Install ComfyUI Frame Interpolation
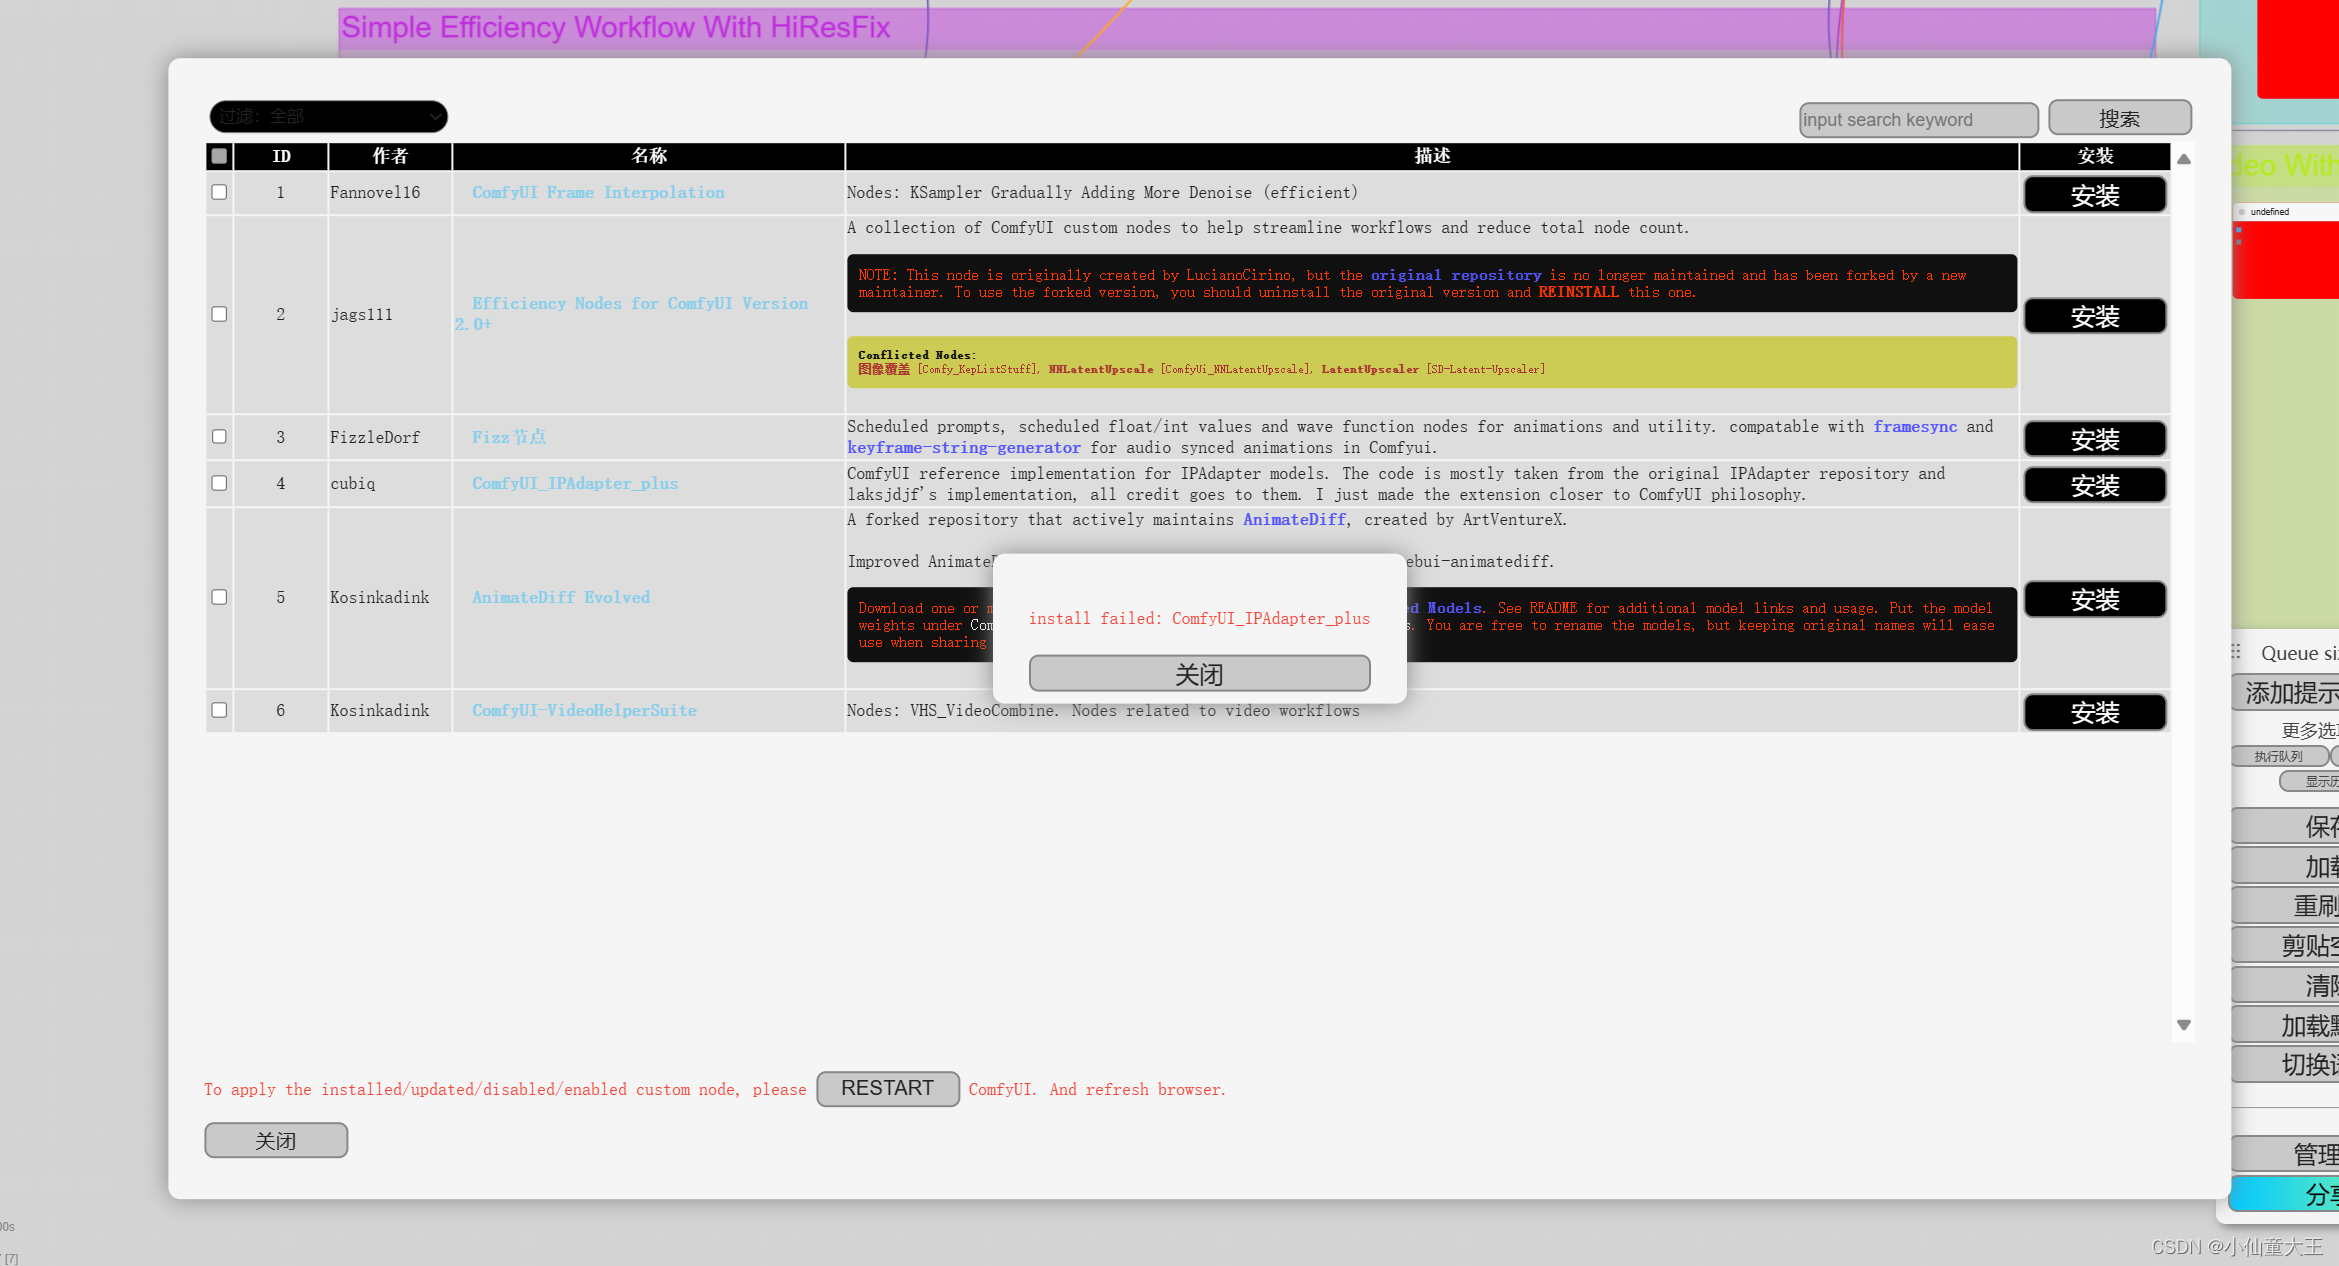This screenshot has width=2339, height=1266. (2094, 195)
